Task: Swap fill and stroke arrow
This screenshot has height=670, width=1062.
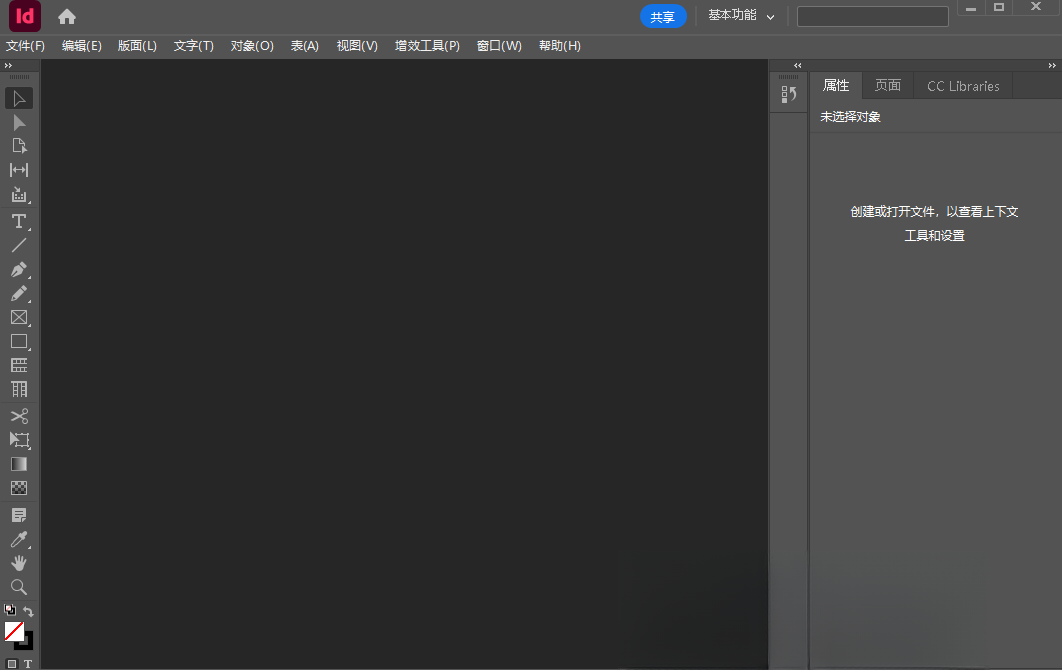Action: pos(28,611)
